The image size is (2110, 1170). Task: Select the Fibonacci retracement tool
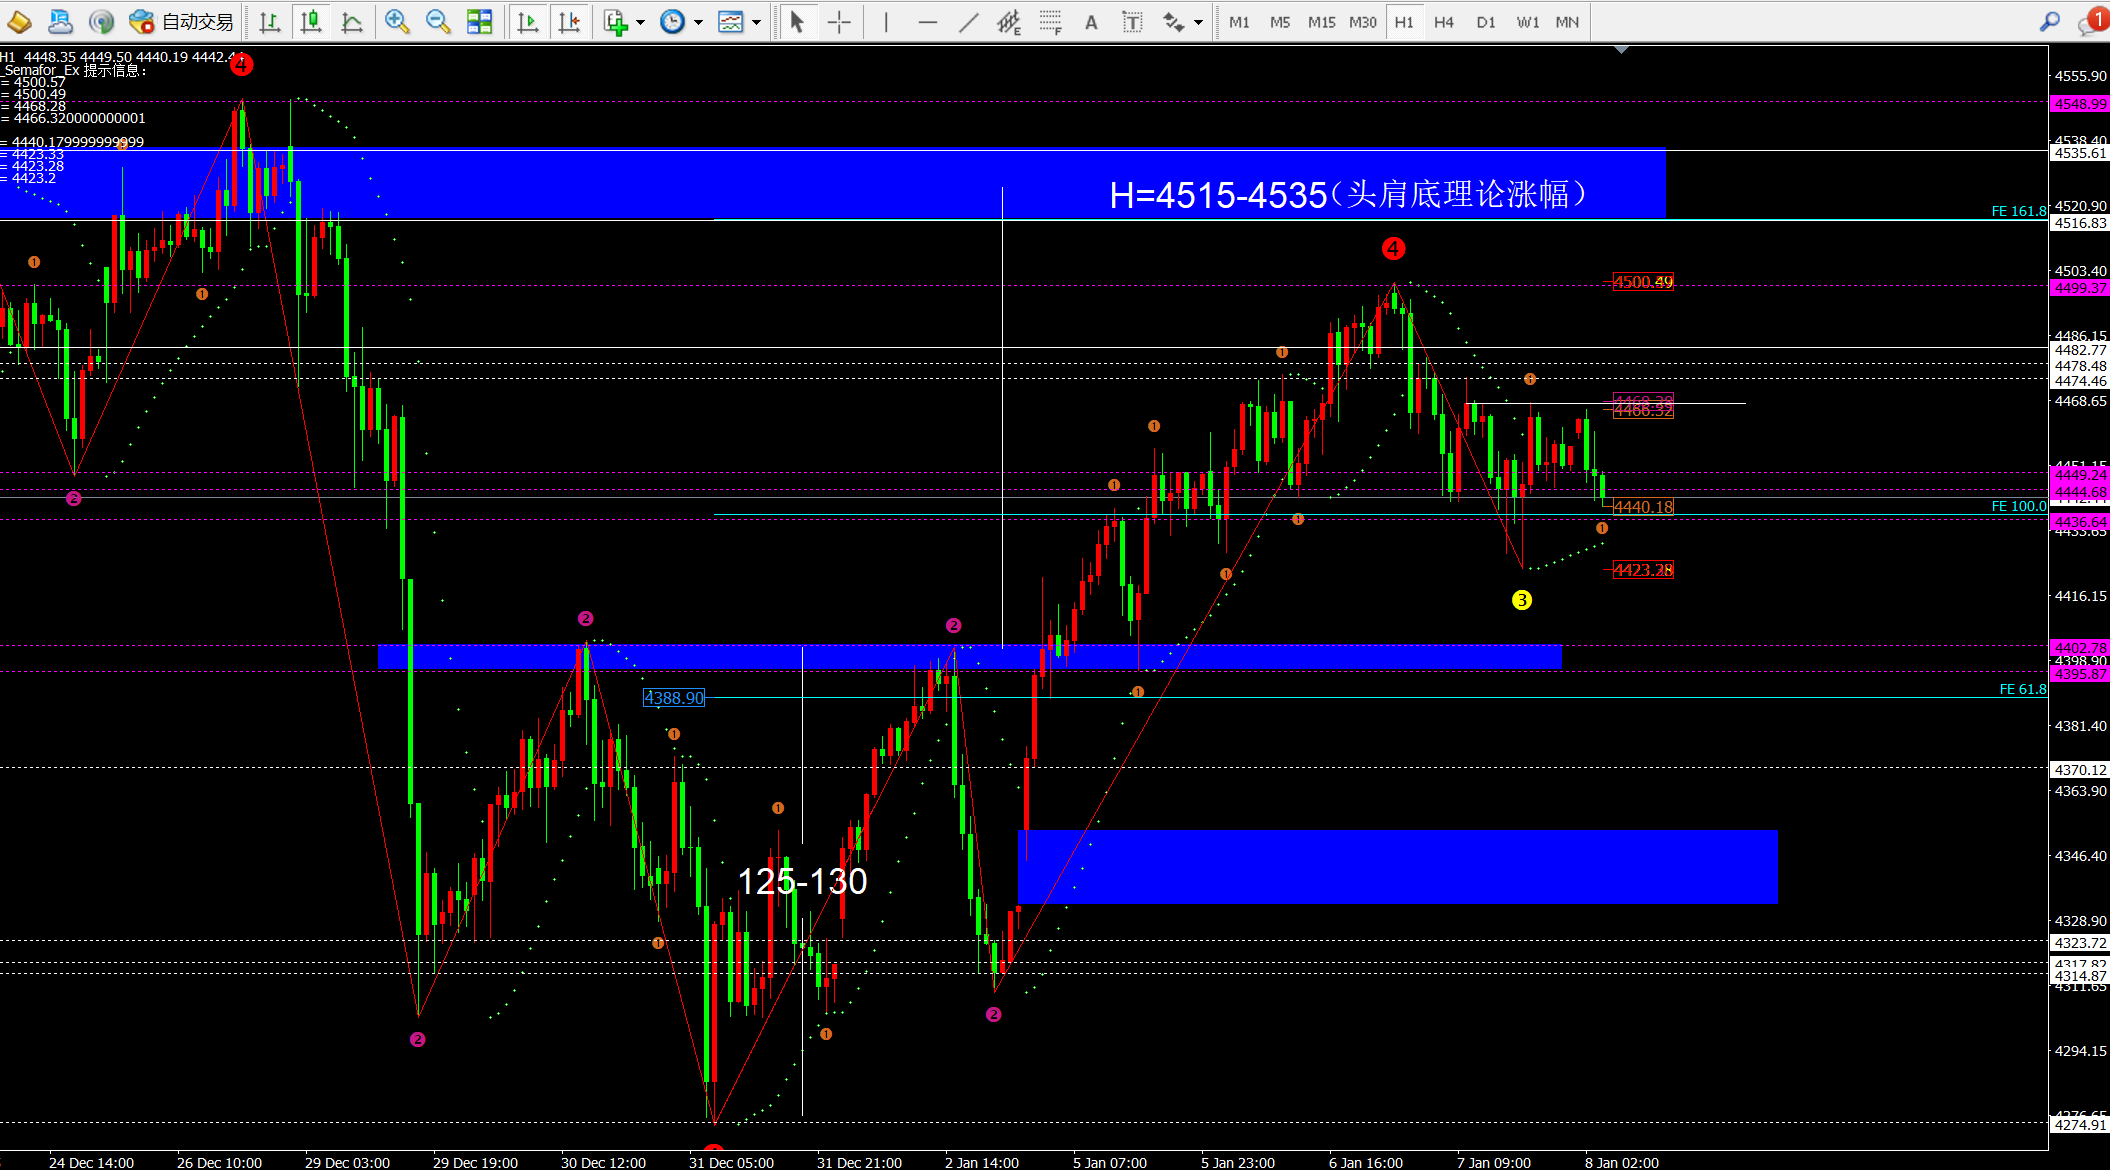[x=1050, y=21]
